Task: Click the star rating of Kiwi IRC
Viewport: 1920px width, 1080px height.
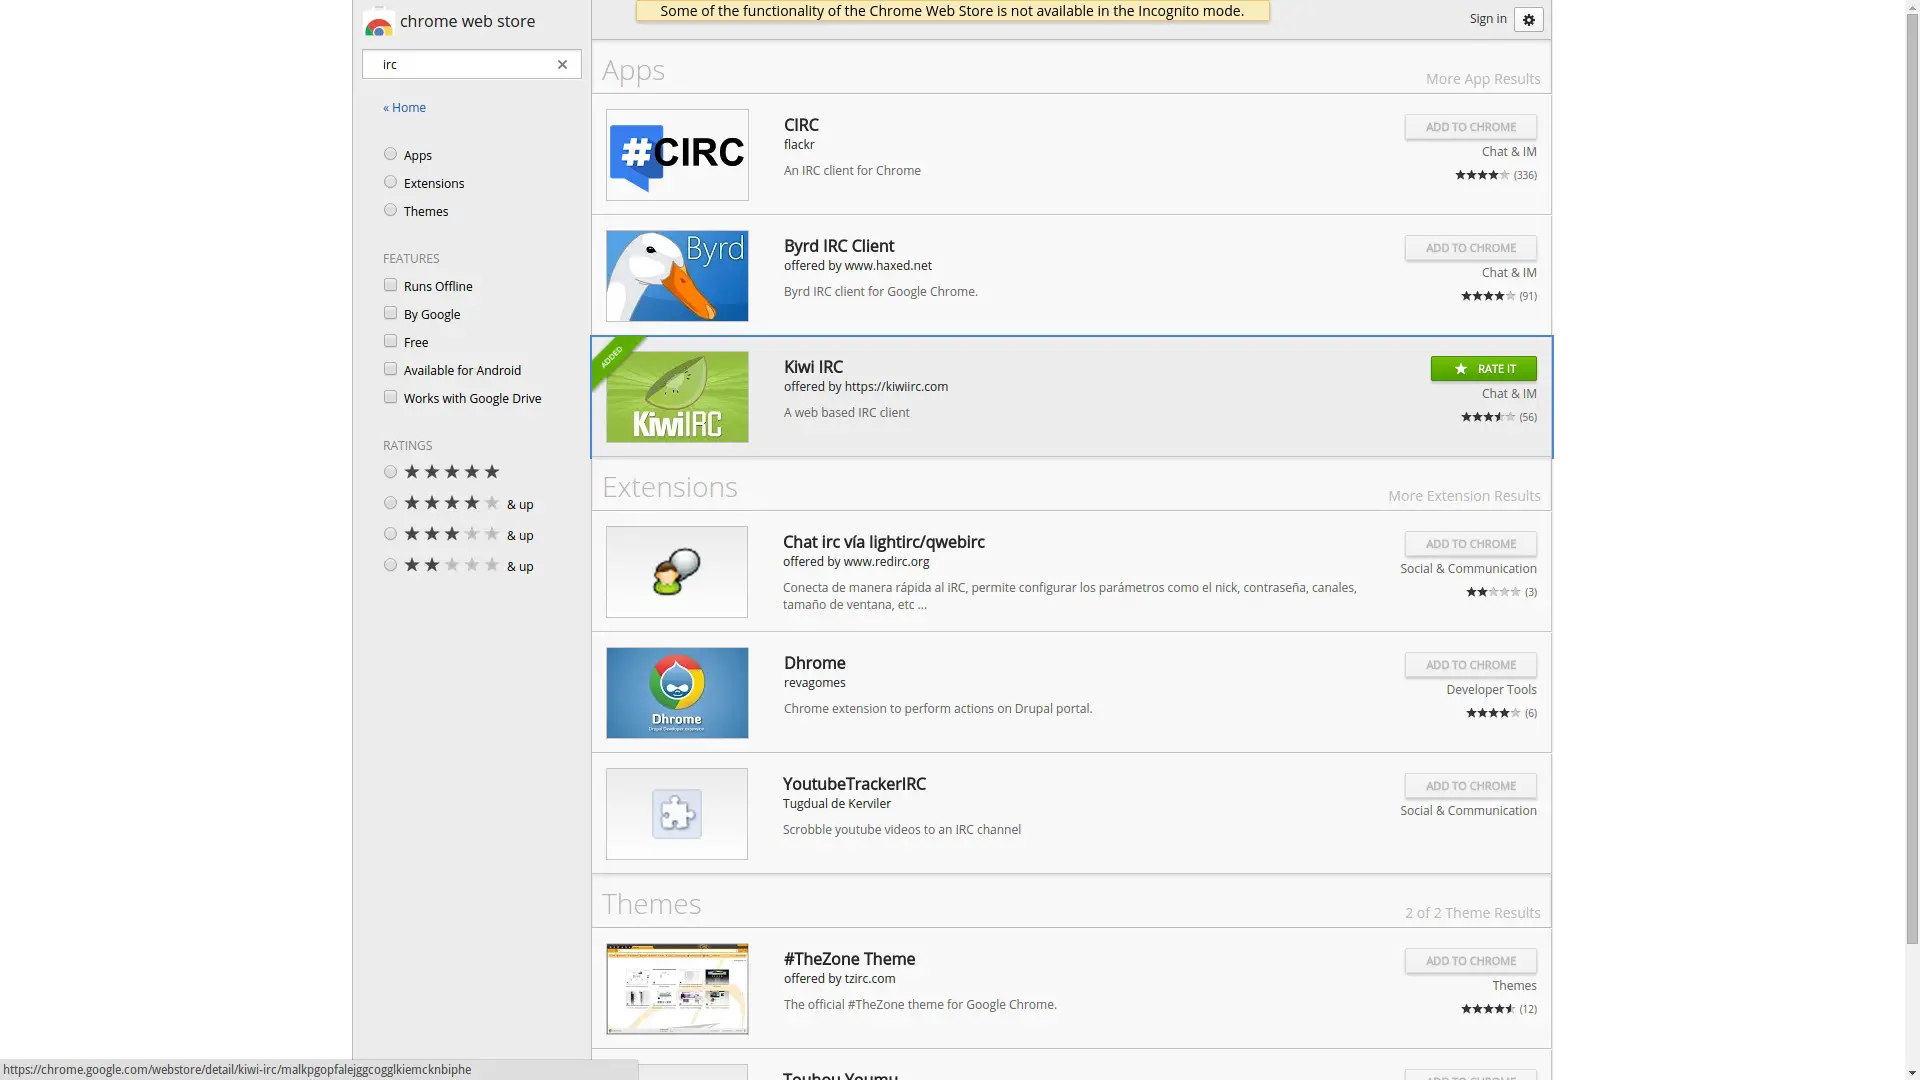Action: 1488,417
